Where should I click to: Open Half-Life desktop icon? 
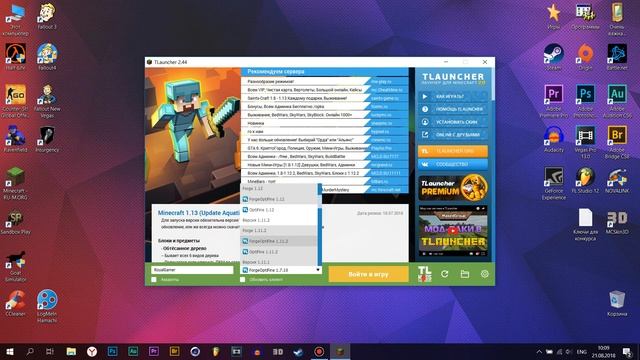click(16, 58)
